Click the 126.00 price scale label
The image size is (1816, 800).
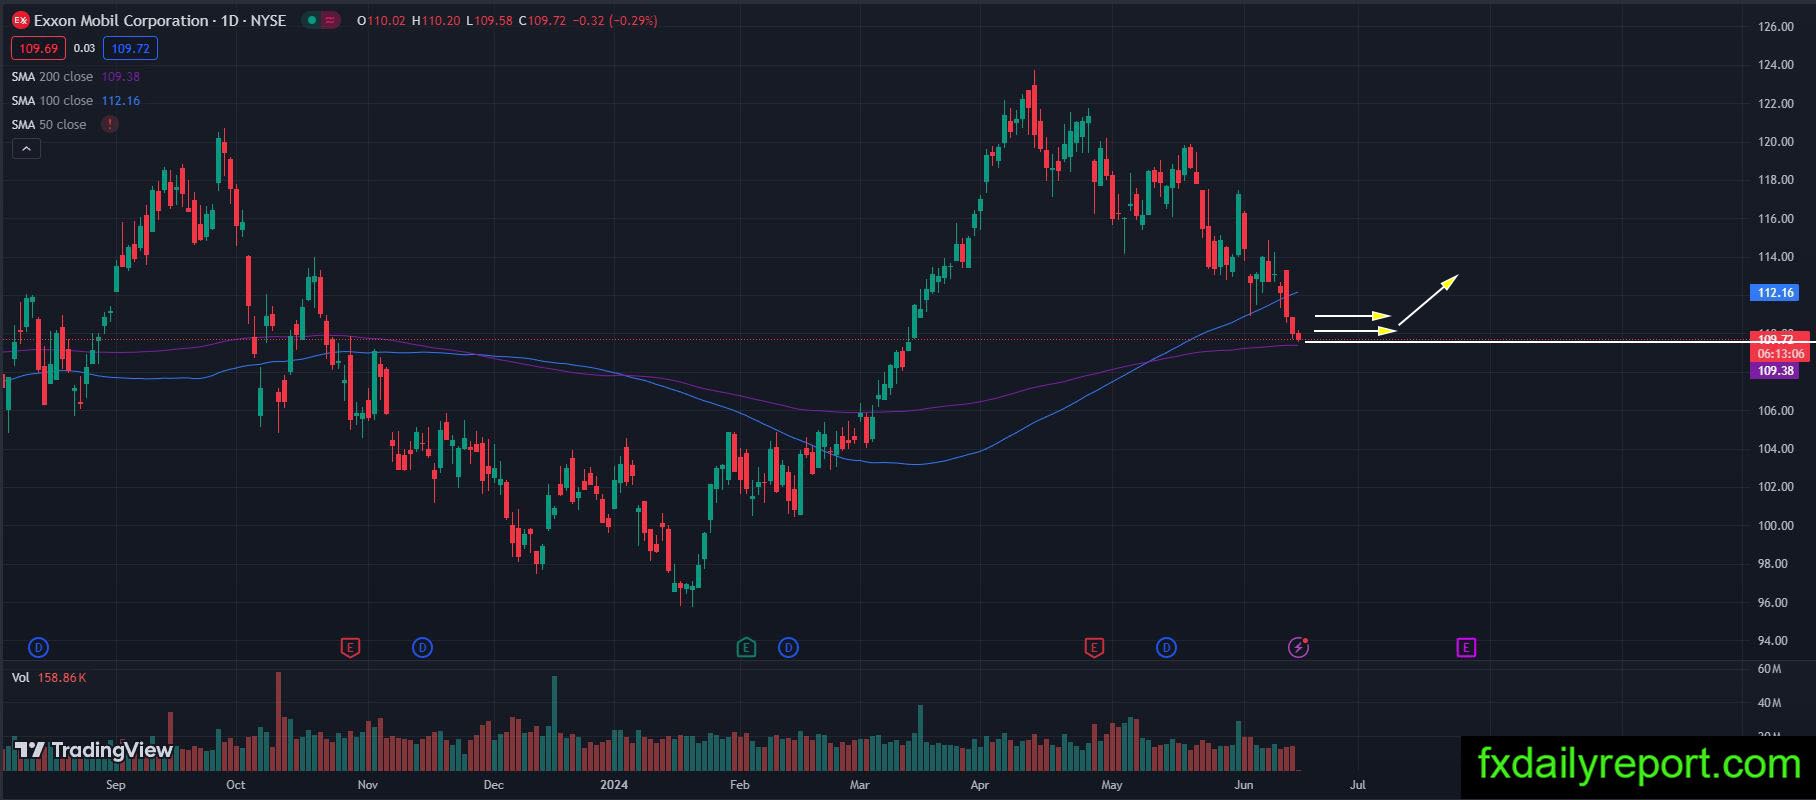coord(1775,27)
